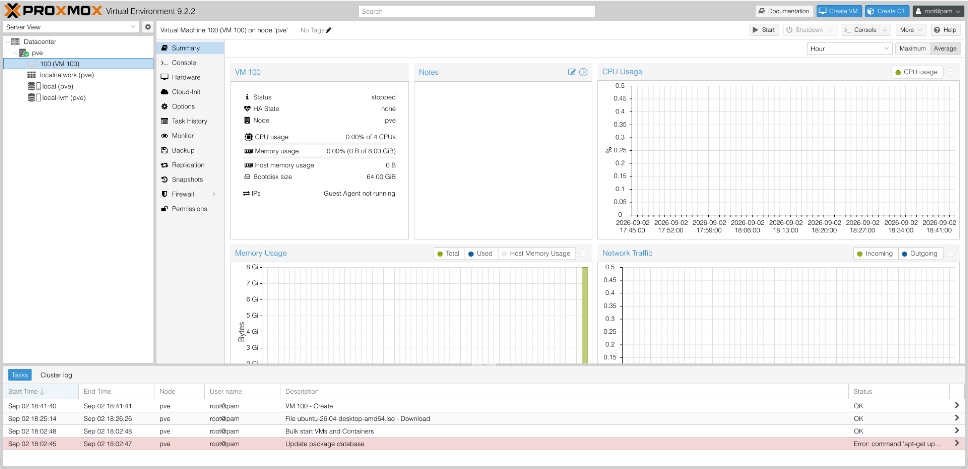Open Network Traffic chart options icon
This screenshot has width=968, height=469.
click(x=951, y=253)
